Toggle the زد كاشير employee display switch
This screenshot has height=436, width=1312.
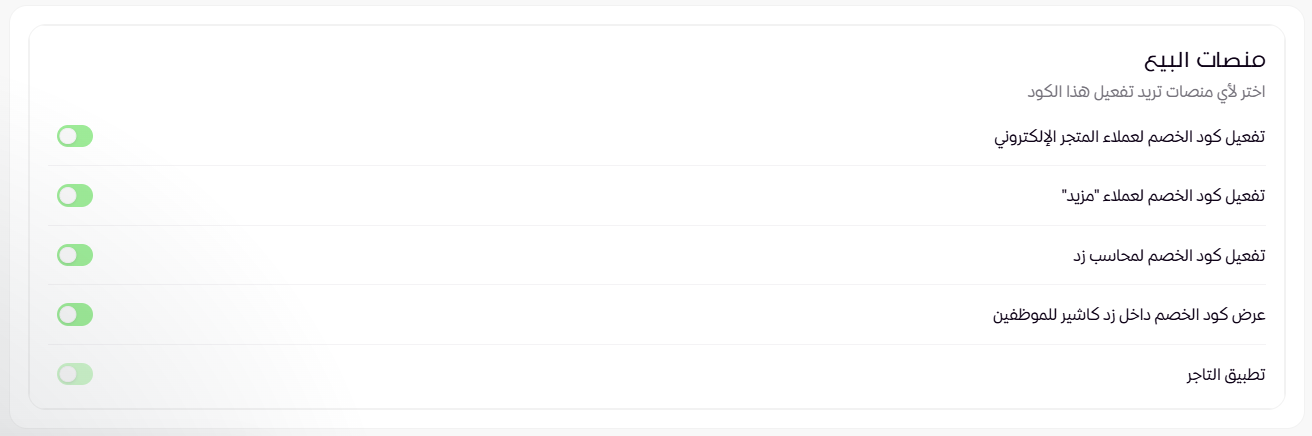(75, 315)
